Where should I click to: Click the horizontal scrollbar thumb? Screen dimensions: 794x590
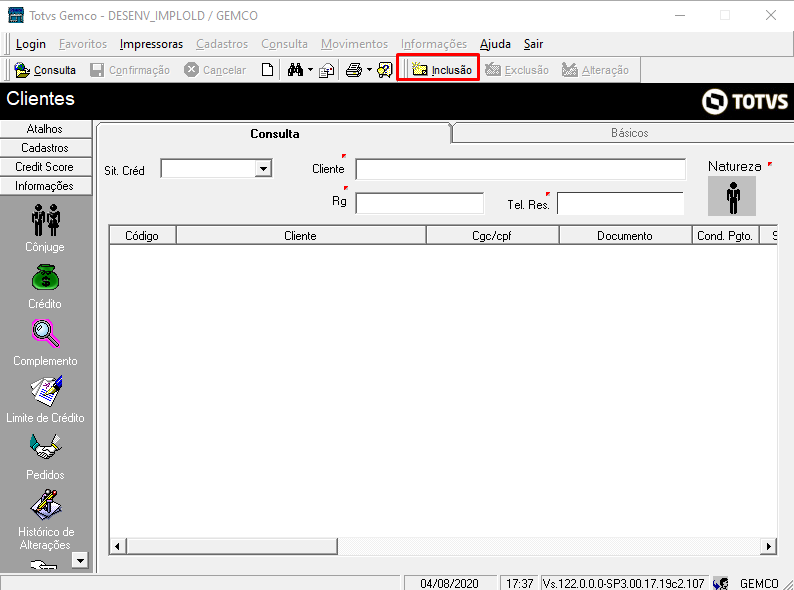pyautogui.click(x=232, y=546)
